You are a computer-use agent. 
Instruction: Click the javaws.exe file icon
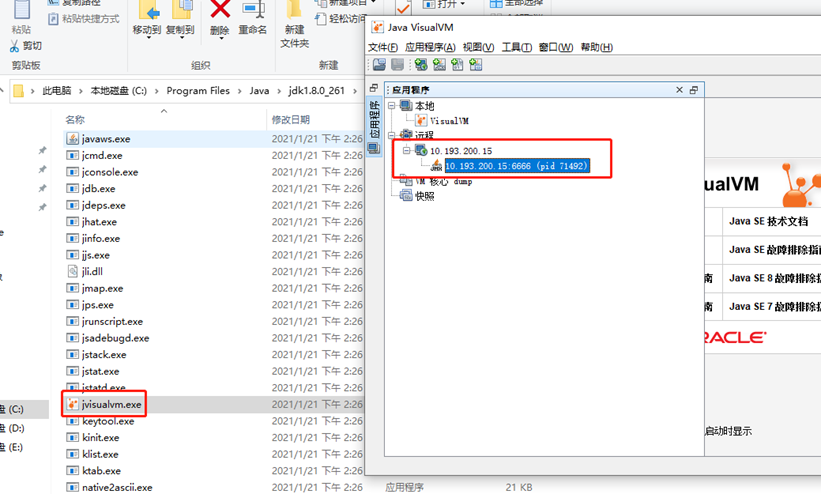(x=72, y=139)
